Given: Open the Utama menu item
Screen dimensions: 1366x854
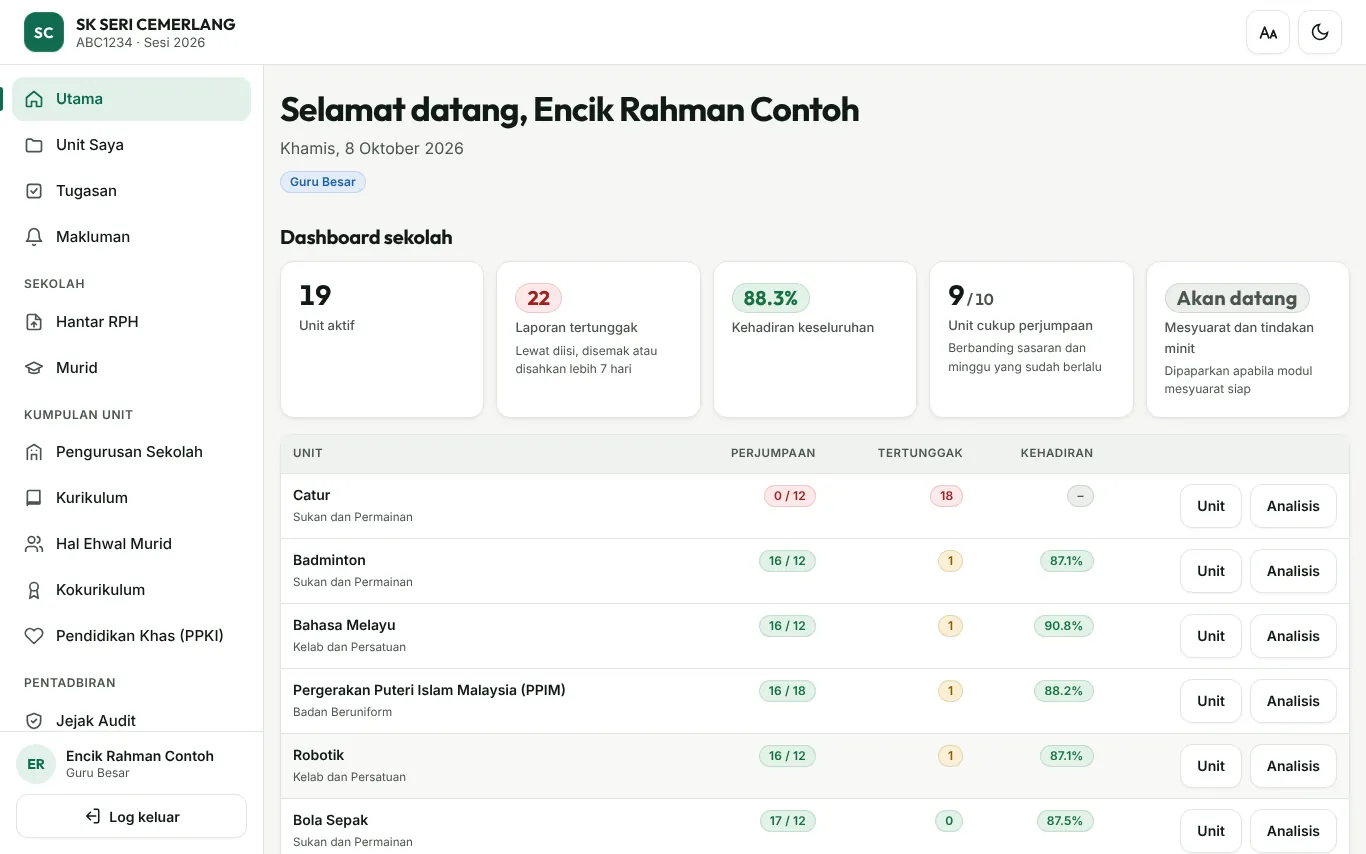Looking at the screenshot, I should 132,99.
